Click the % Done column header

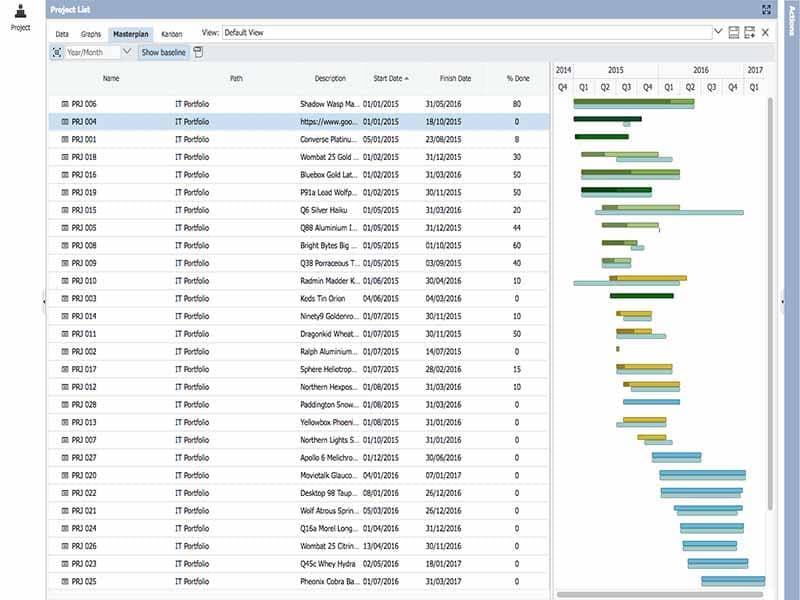tap(517, 78)
